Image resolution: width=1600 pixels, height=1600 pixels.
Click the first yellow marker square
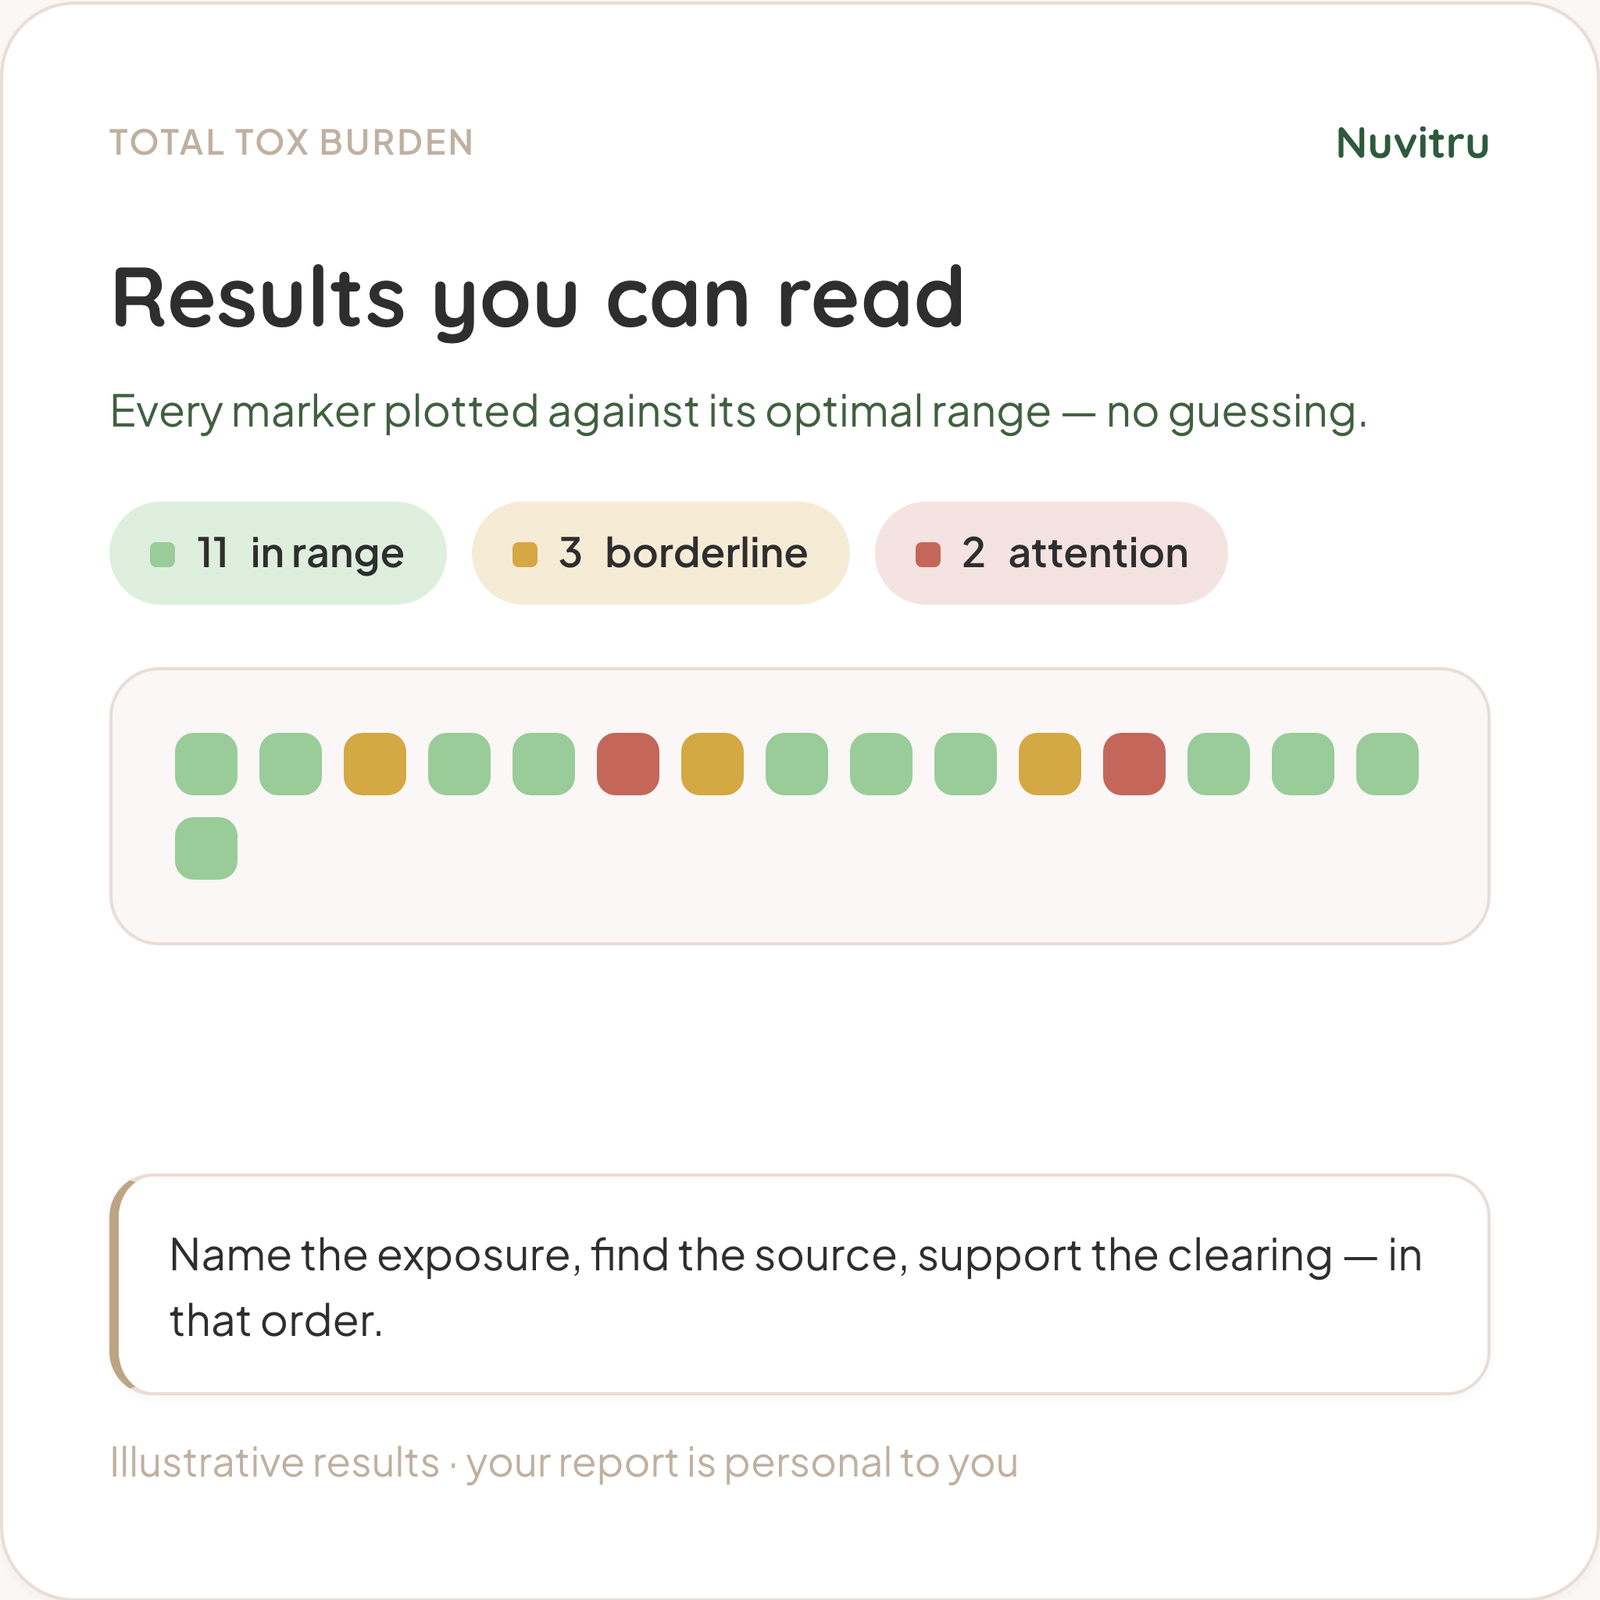375,764
